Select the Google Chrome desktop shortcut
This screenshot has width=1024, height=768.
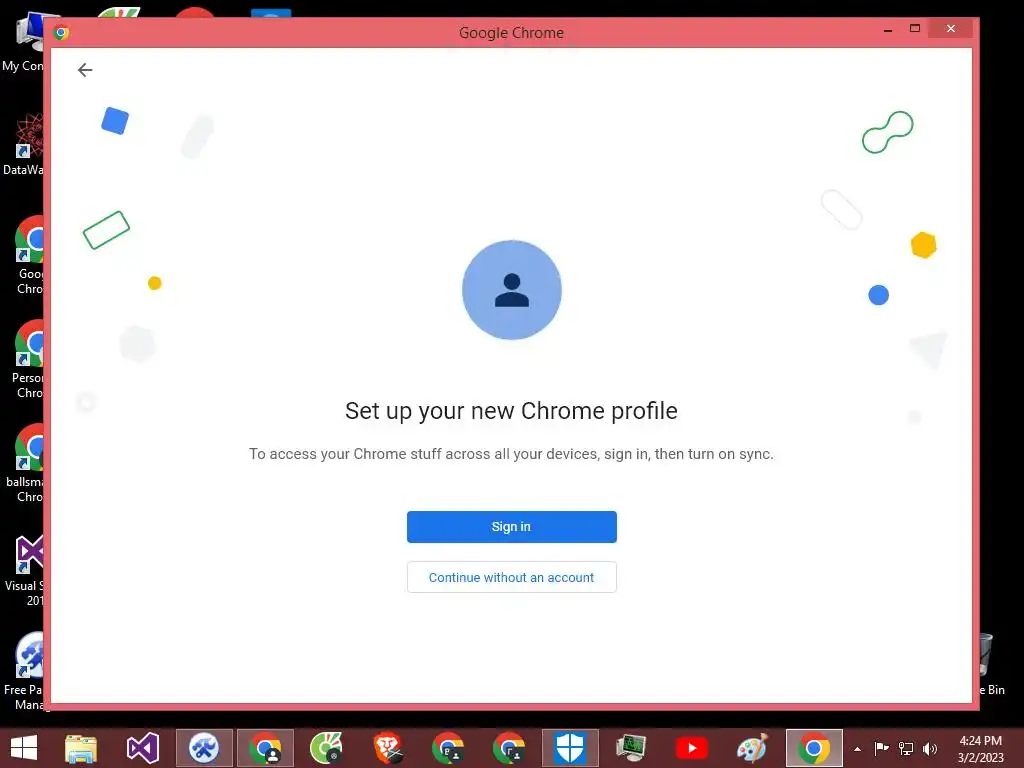click(27, 255)
